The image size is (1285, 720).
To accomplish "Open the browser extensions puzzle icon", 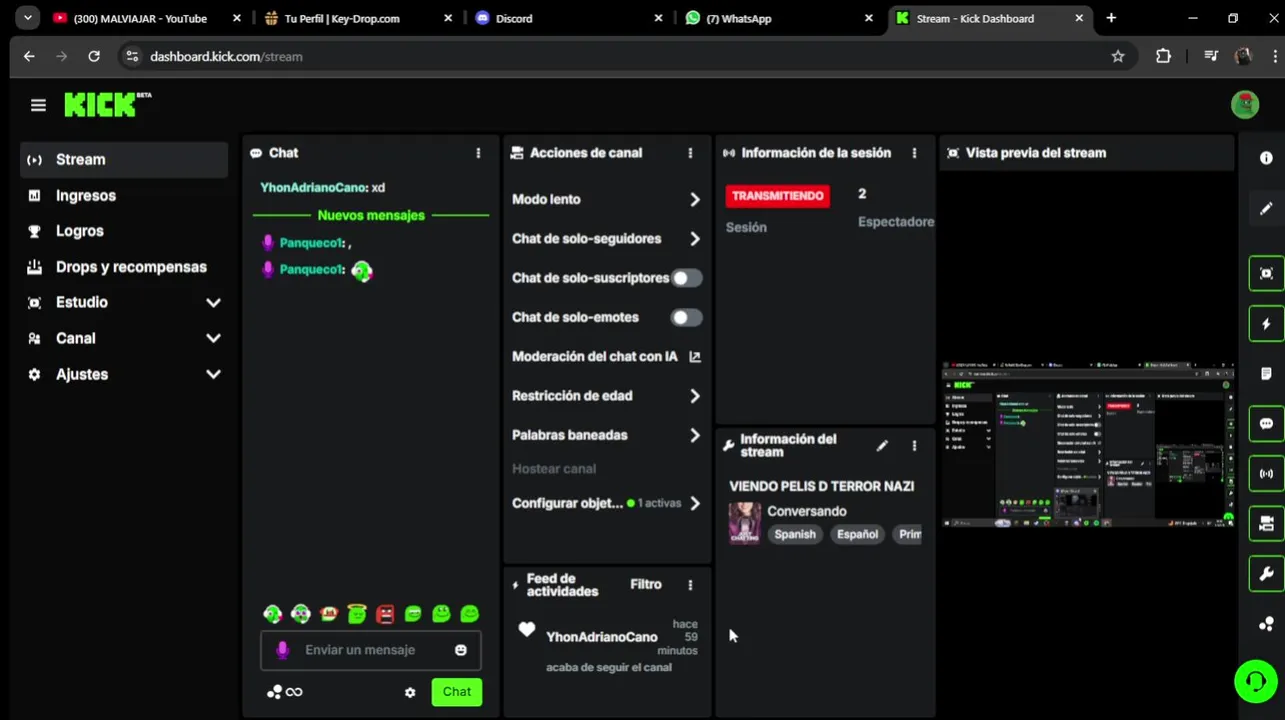I will [x=1163, y=57].
